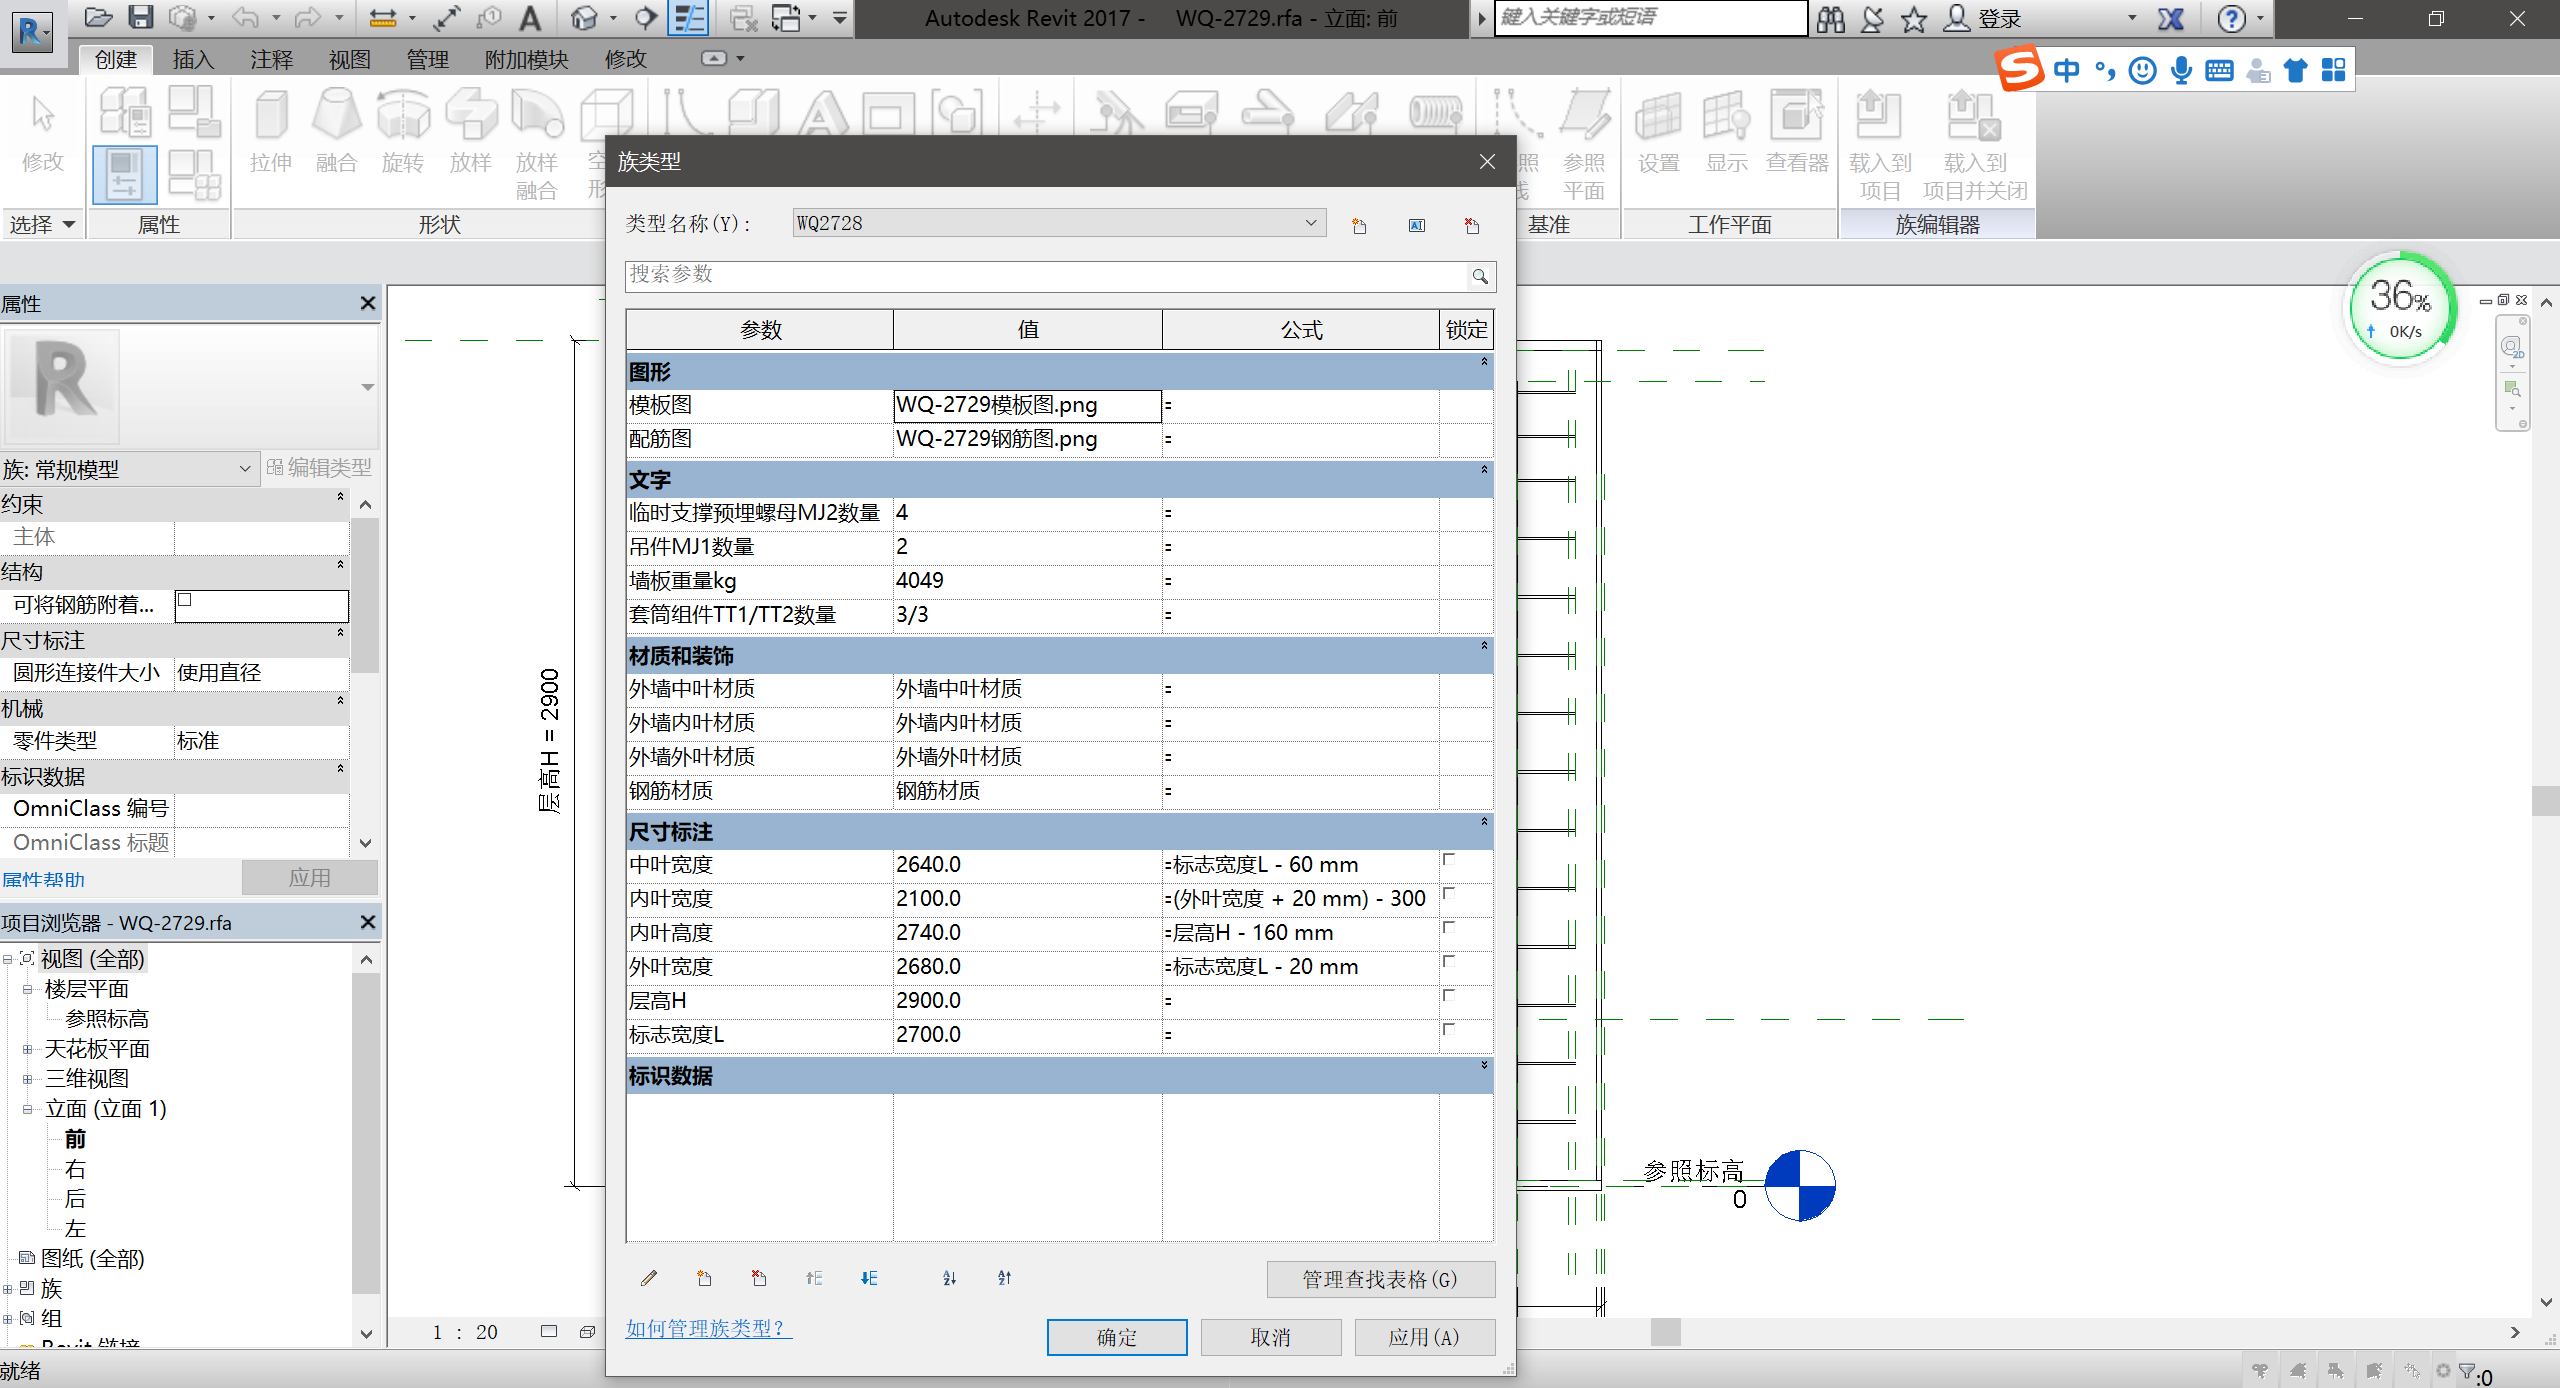Activate the 旋转 (Revolve) tool
This screenshot has width=2560, height=1388.
[x=403, y=135]
